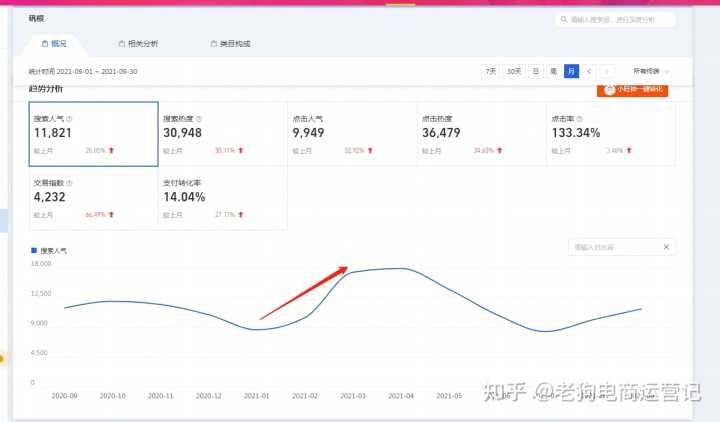The image size is (720, 422).
Task: Select the 支付转化率 metric card
Action: click(x=223, y=198)
